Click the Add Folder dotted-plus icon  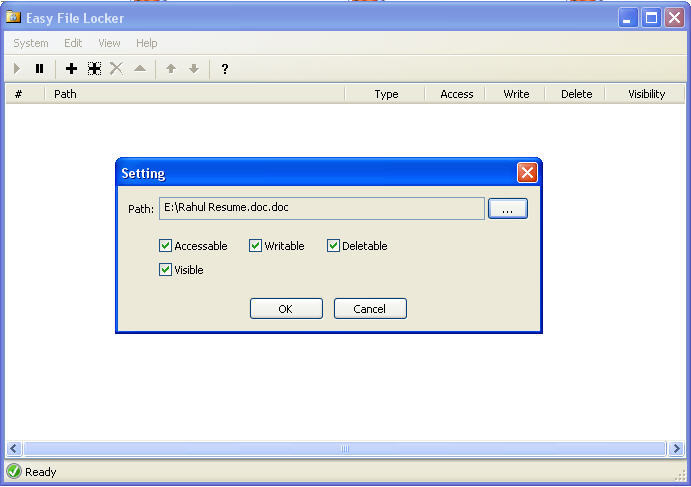pyautogui.click(x=94, y=69)
